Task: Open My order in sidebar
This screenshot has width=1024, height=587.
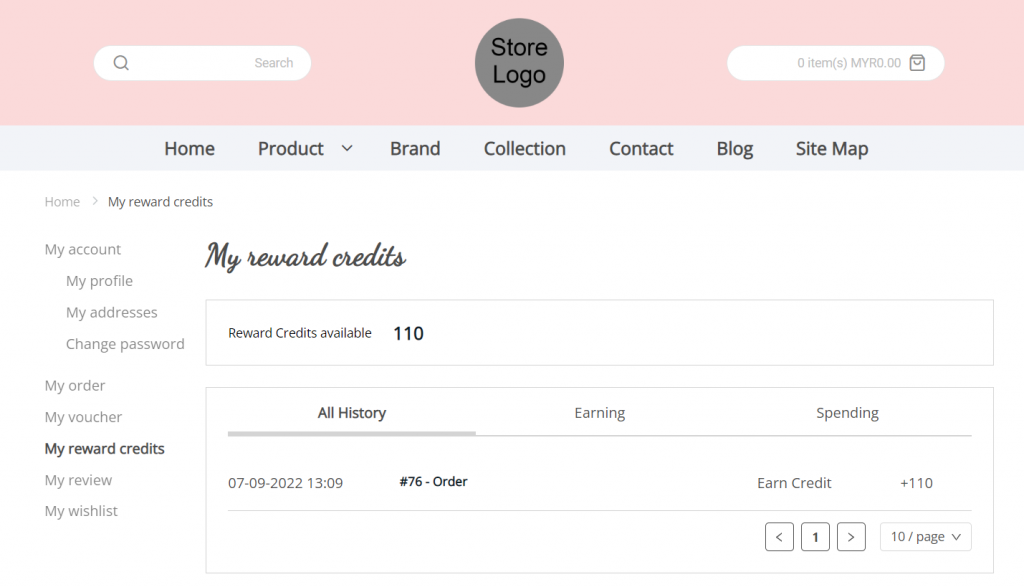Action: click(74, 385)
